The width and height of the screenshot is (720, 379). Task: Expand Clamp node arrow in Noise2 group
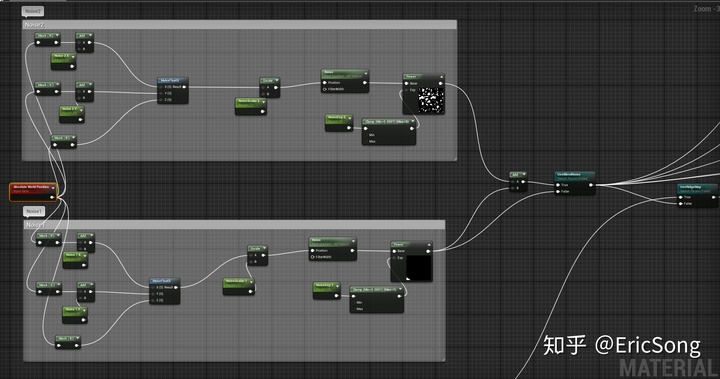click(413, 122)
